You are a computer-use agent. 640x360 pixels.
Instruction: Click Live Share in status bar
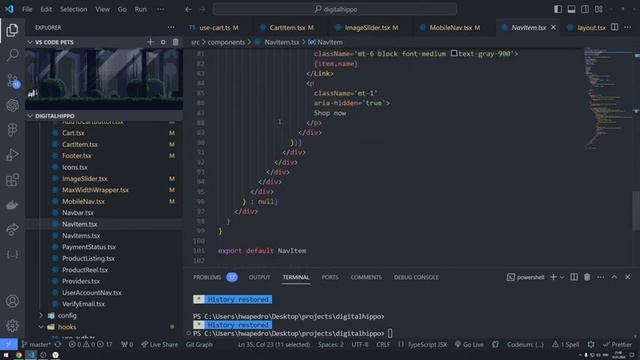point(160,344)
